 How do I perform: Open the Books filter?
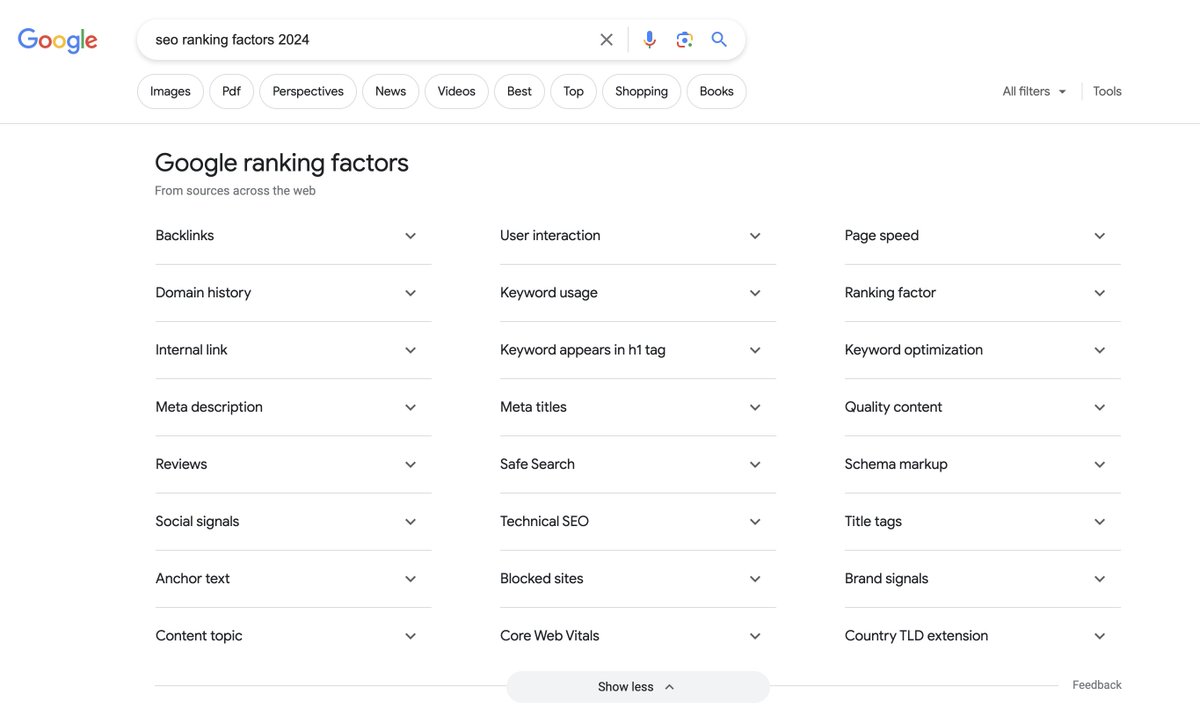[x=716, y=91]
